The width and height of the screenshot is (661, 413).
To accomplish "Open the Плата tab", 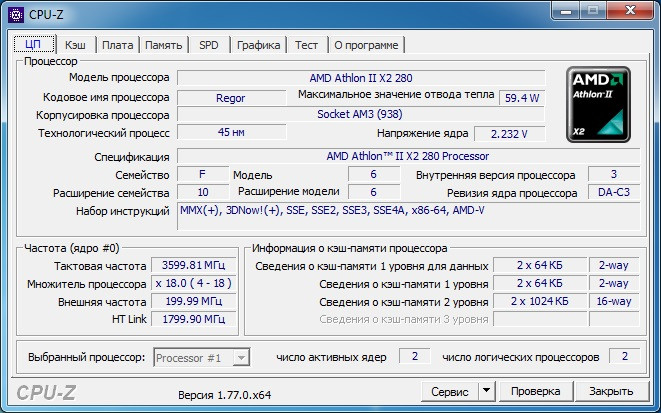I will 118,45.
